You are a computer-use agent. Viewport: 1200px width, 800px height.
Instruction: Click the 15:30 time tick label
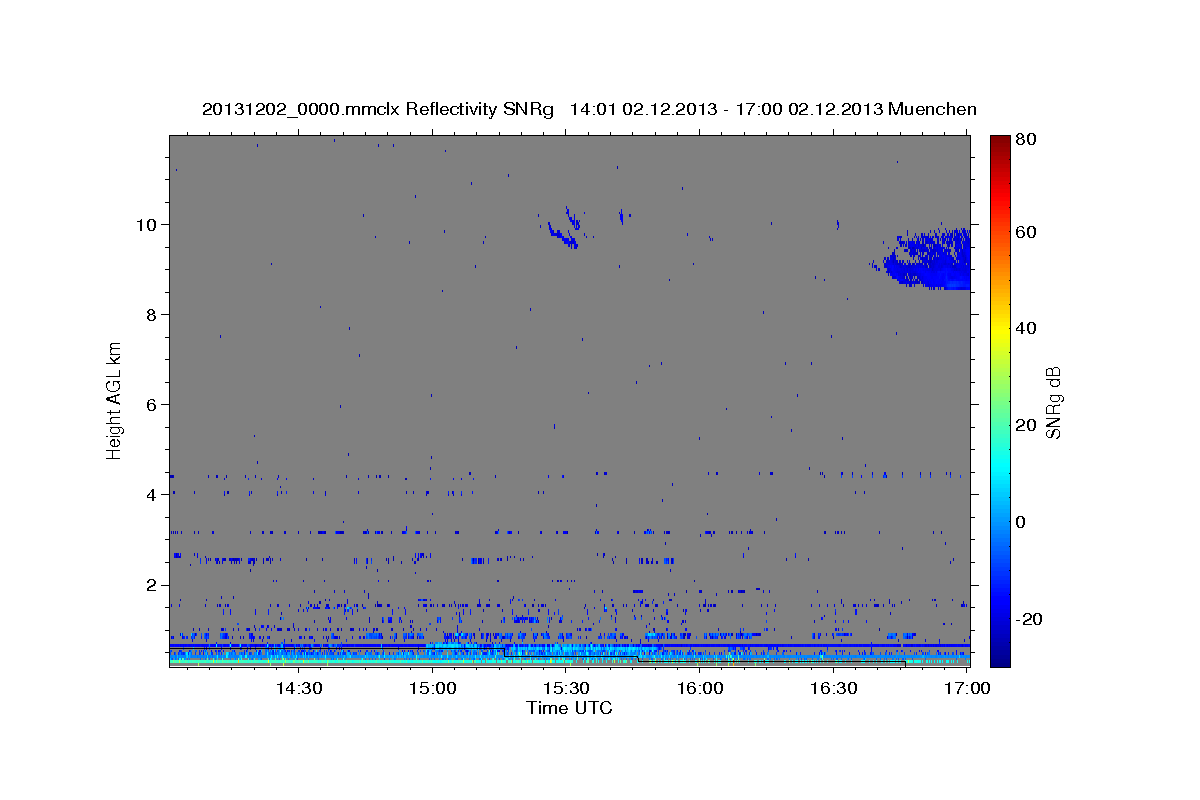(x=566, y=688)
